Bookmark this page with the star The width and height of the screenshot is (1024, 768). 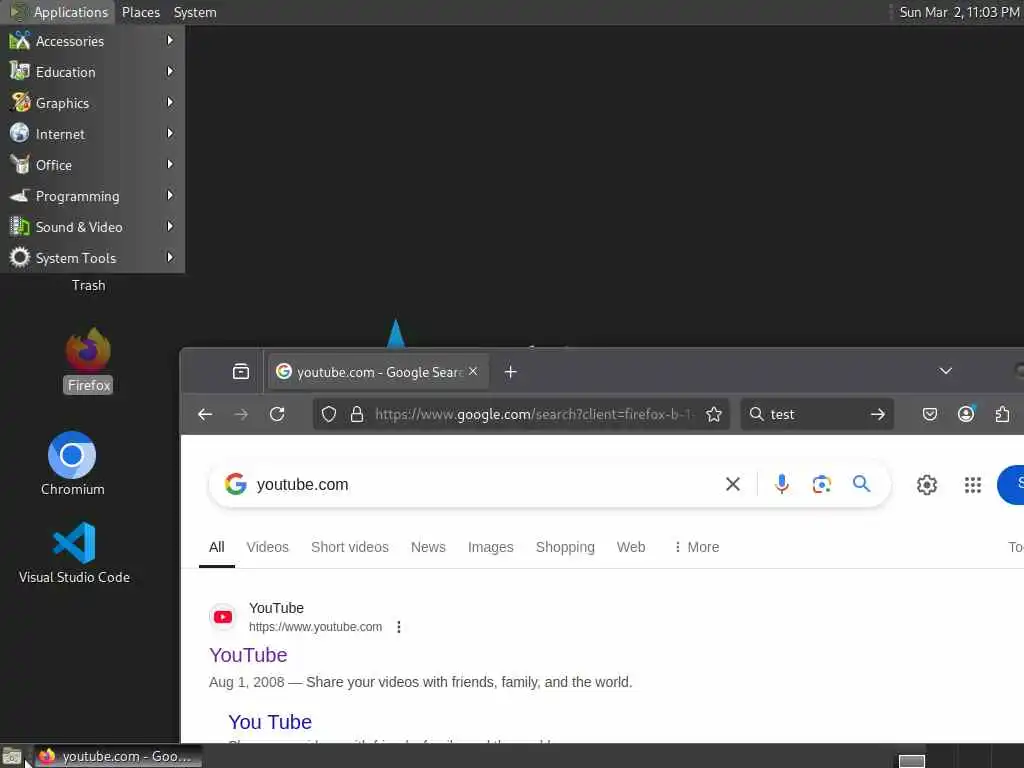tap(714, 414)
